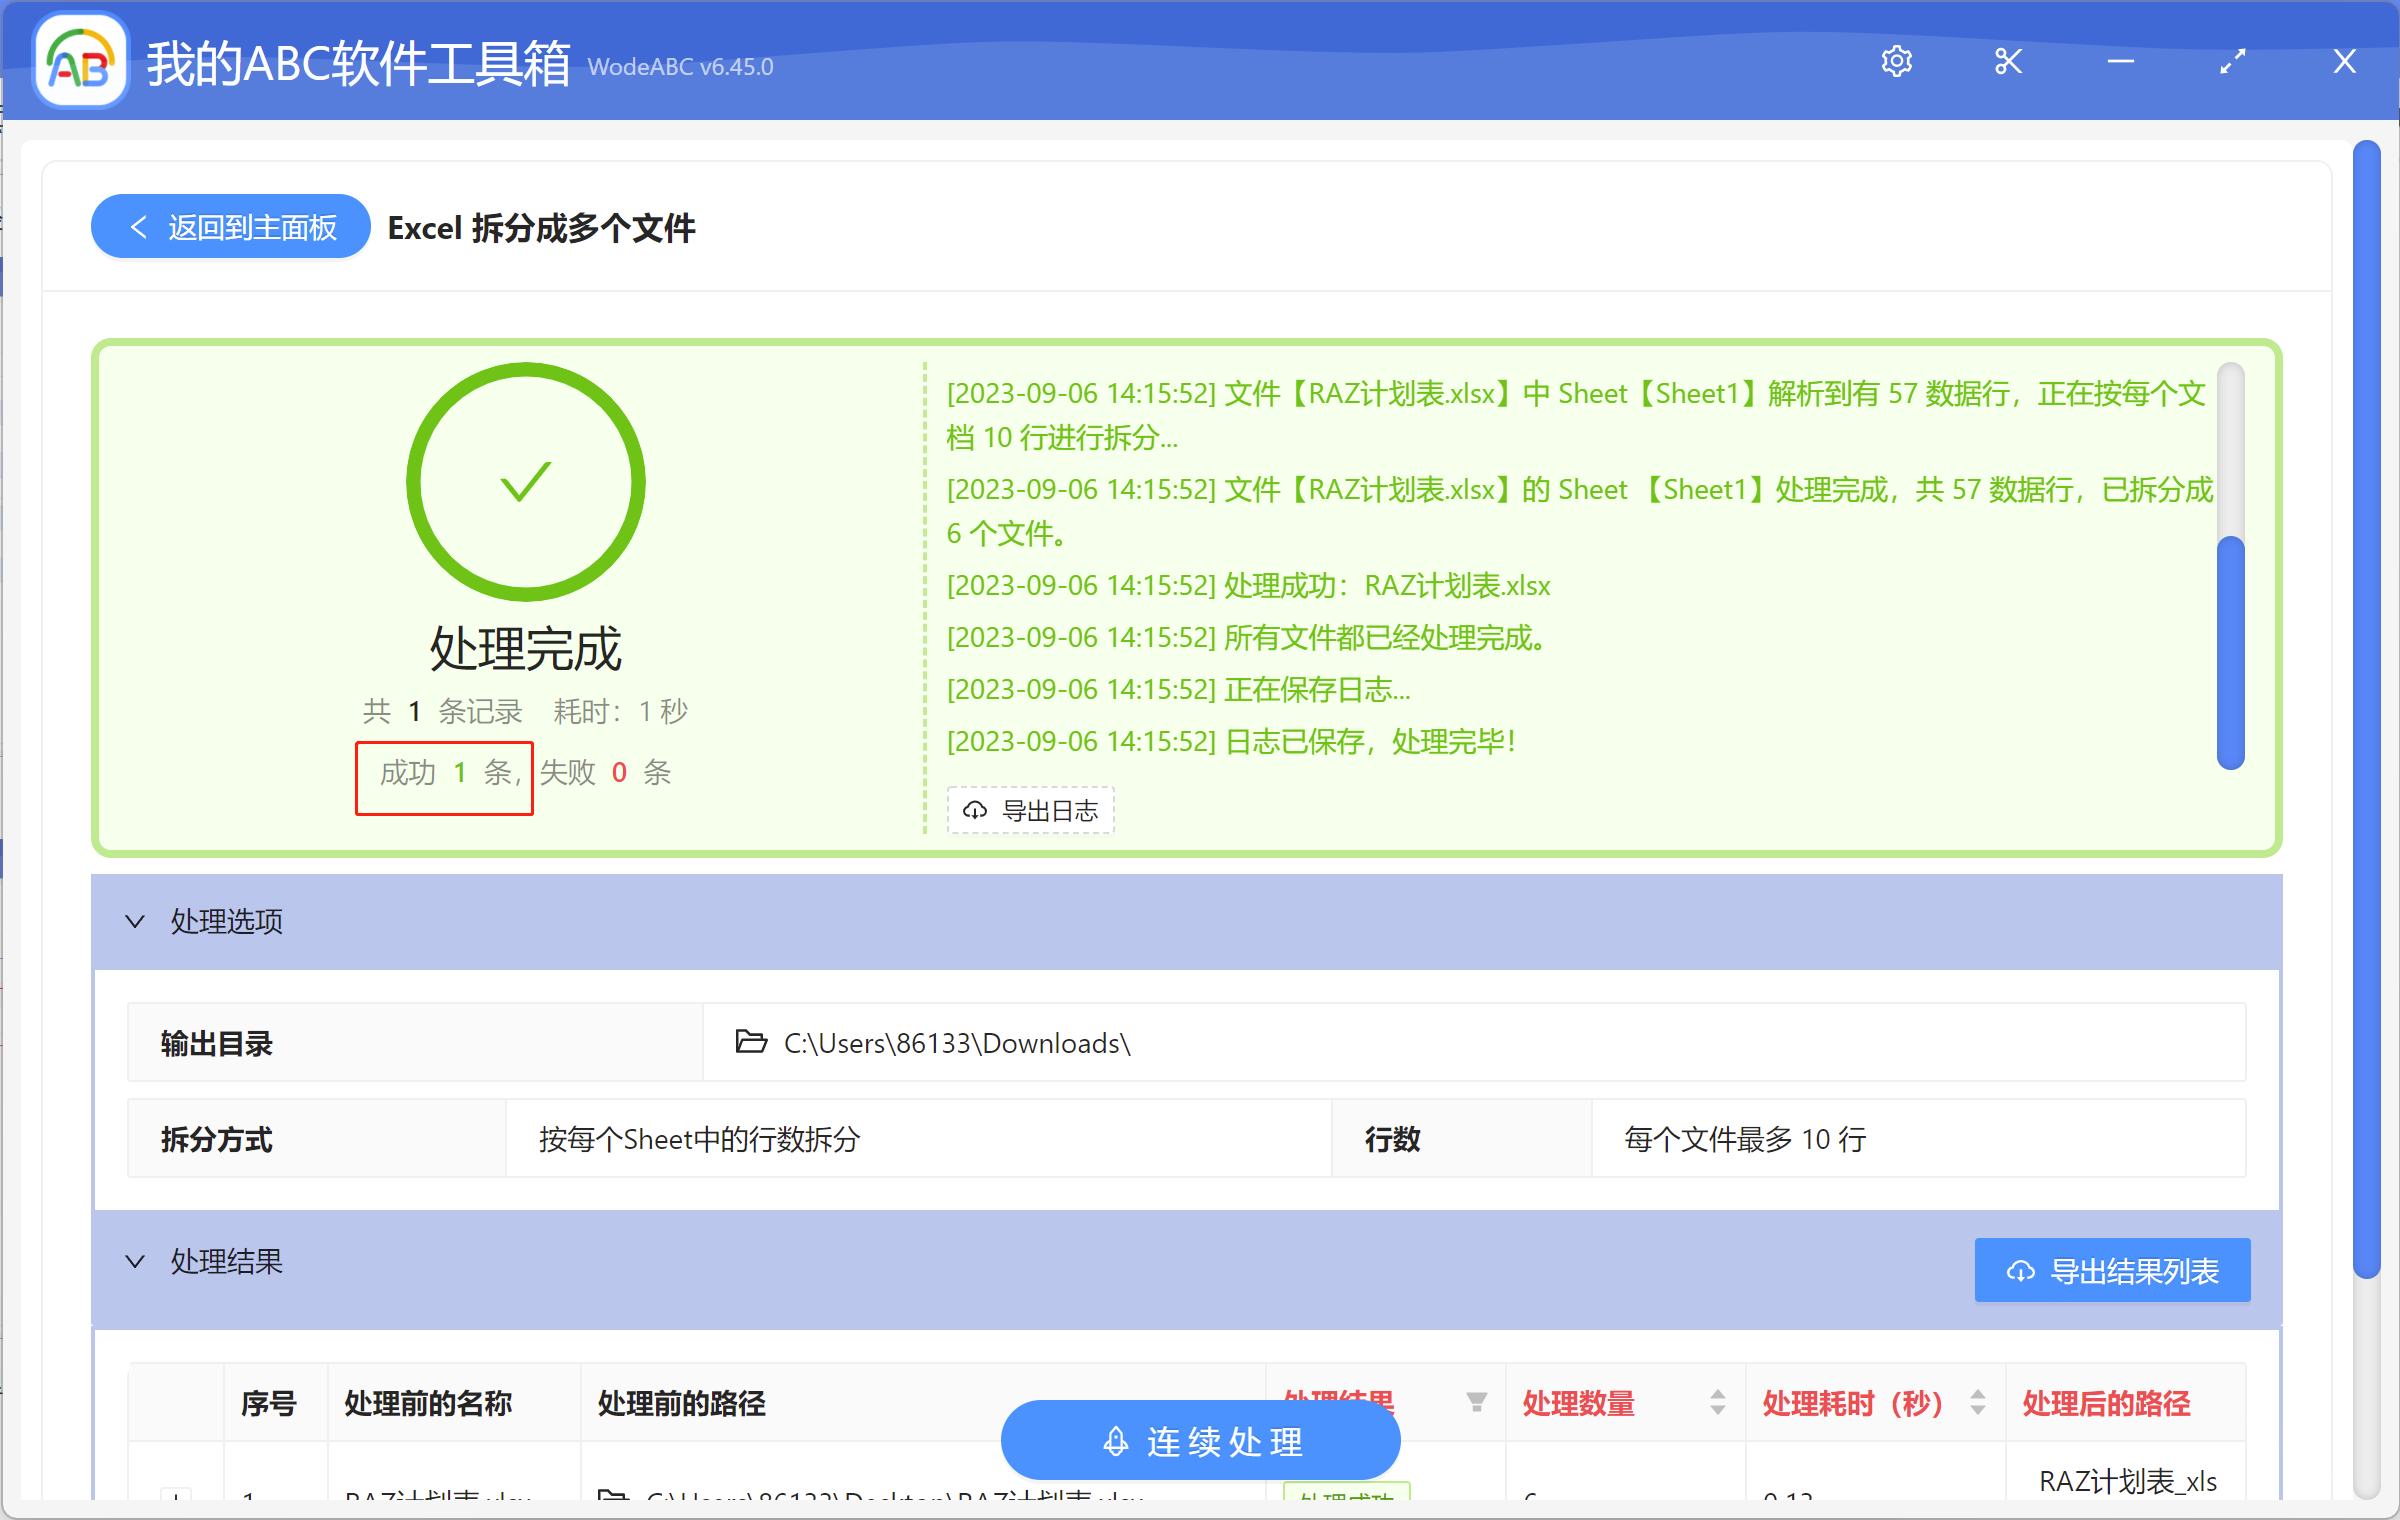Click the scissors icon in the title bar
This screenshot has width=2400, height=1520.
tap(2008, 61)
